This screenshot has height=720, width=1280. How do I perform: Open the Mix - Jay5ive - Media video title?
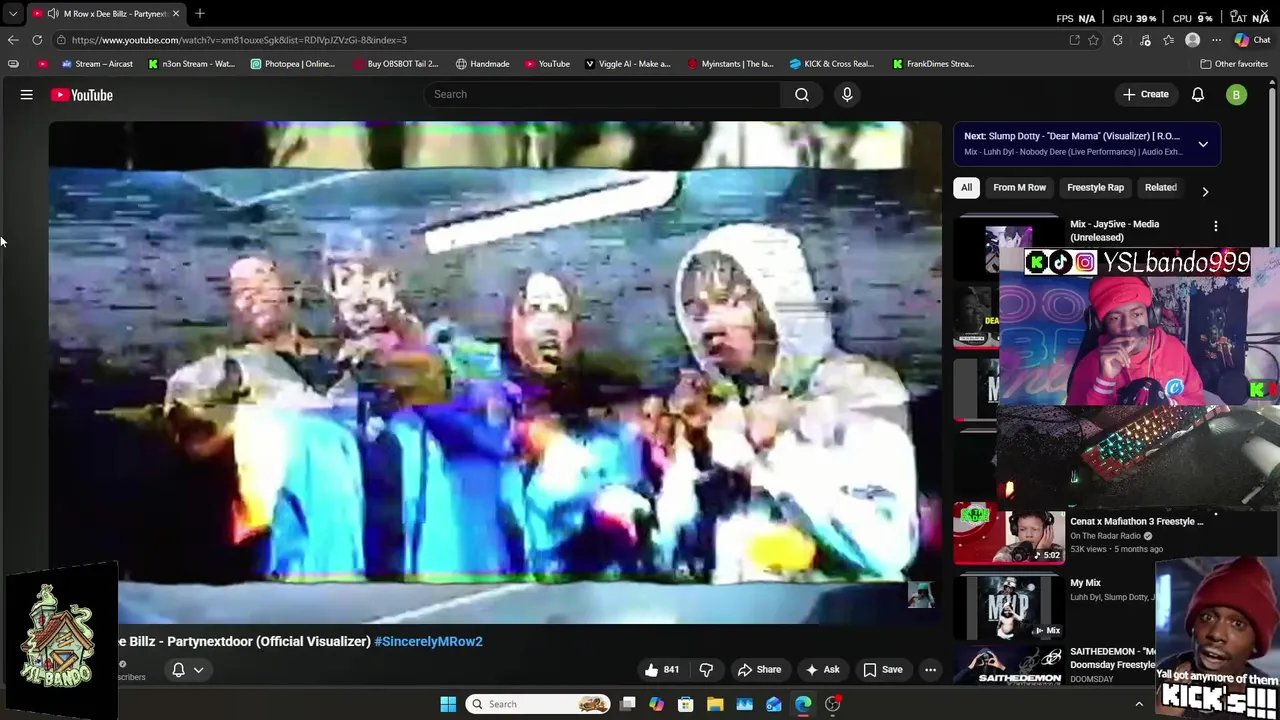pyautogui.click(x=1114, y=231)
